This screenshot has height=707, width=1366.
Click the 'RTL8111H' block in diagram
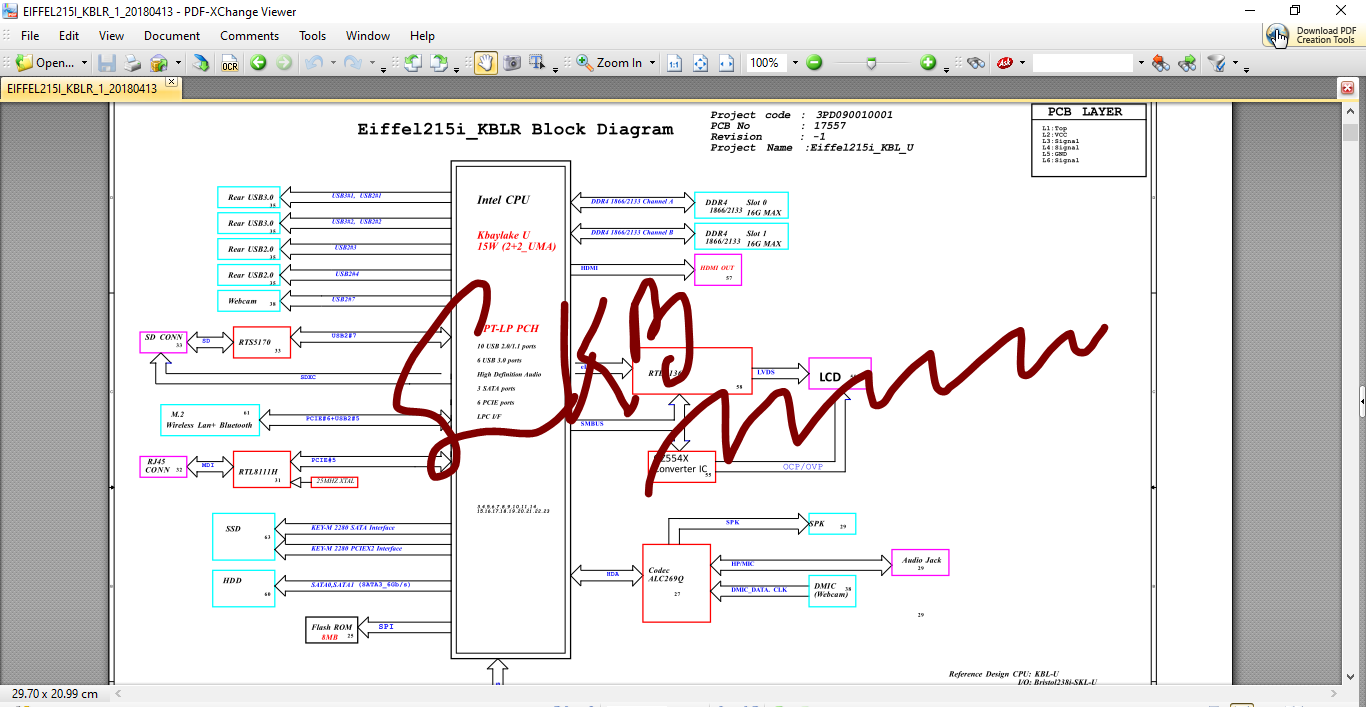pyautogui.click(x=262, y=470)
